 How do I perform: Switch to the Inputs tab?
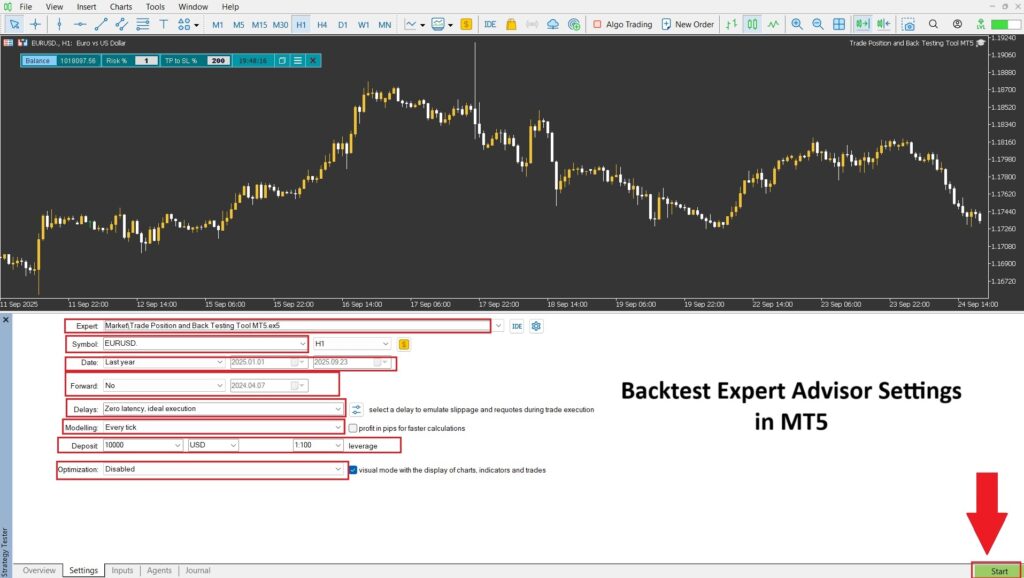click(x=122, y=570)
